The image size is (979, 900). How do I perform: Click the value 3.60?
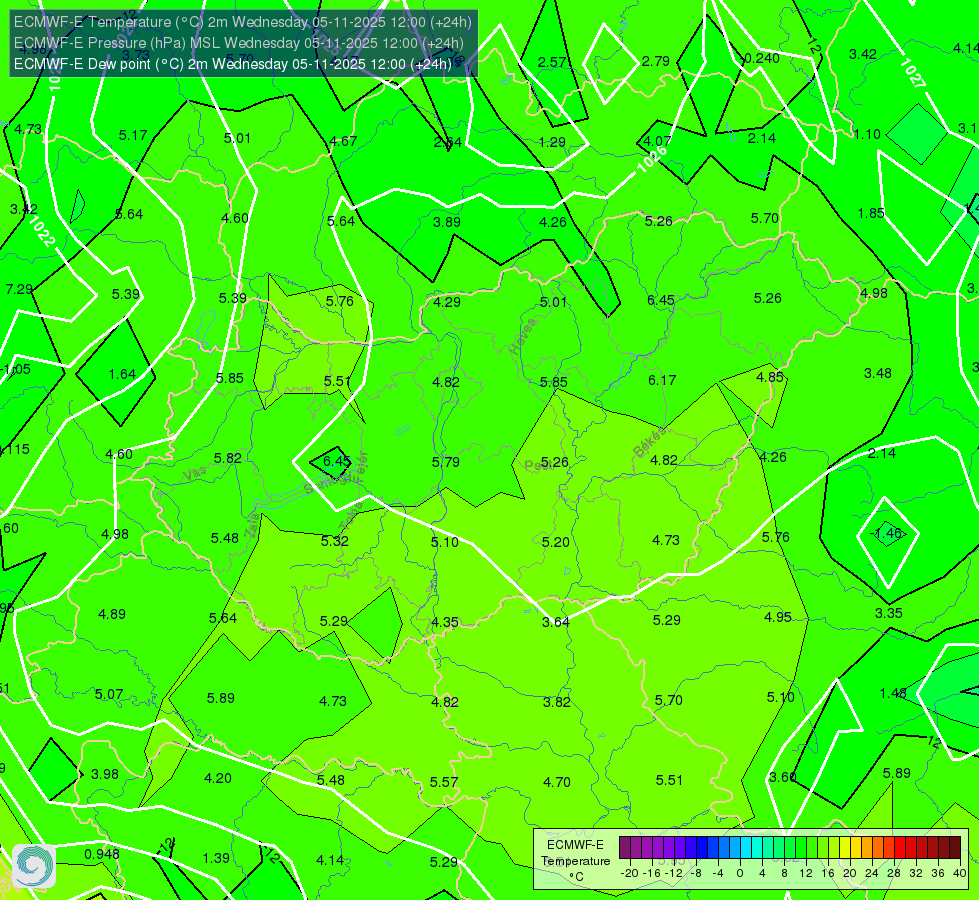coord(782,778)
